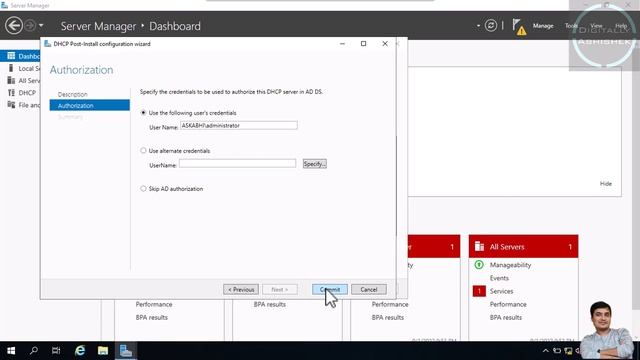Open the notifications flag with warning
The image size is (640, 360).
(x=519, y=27)
